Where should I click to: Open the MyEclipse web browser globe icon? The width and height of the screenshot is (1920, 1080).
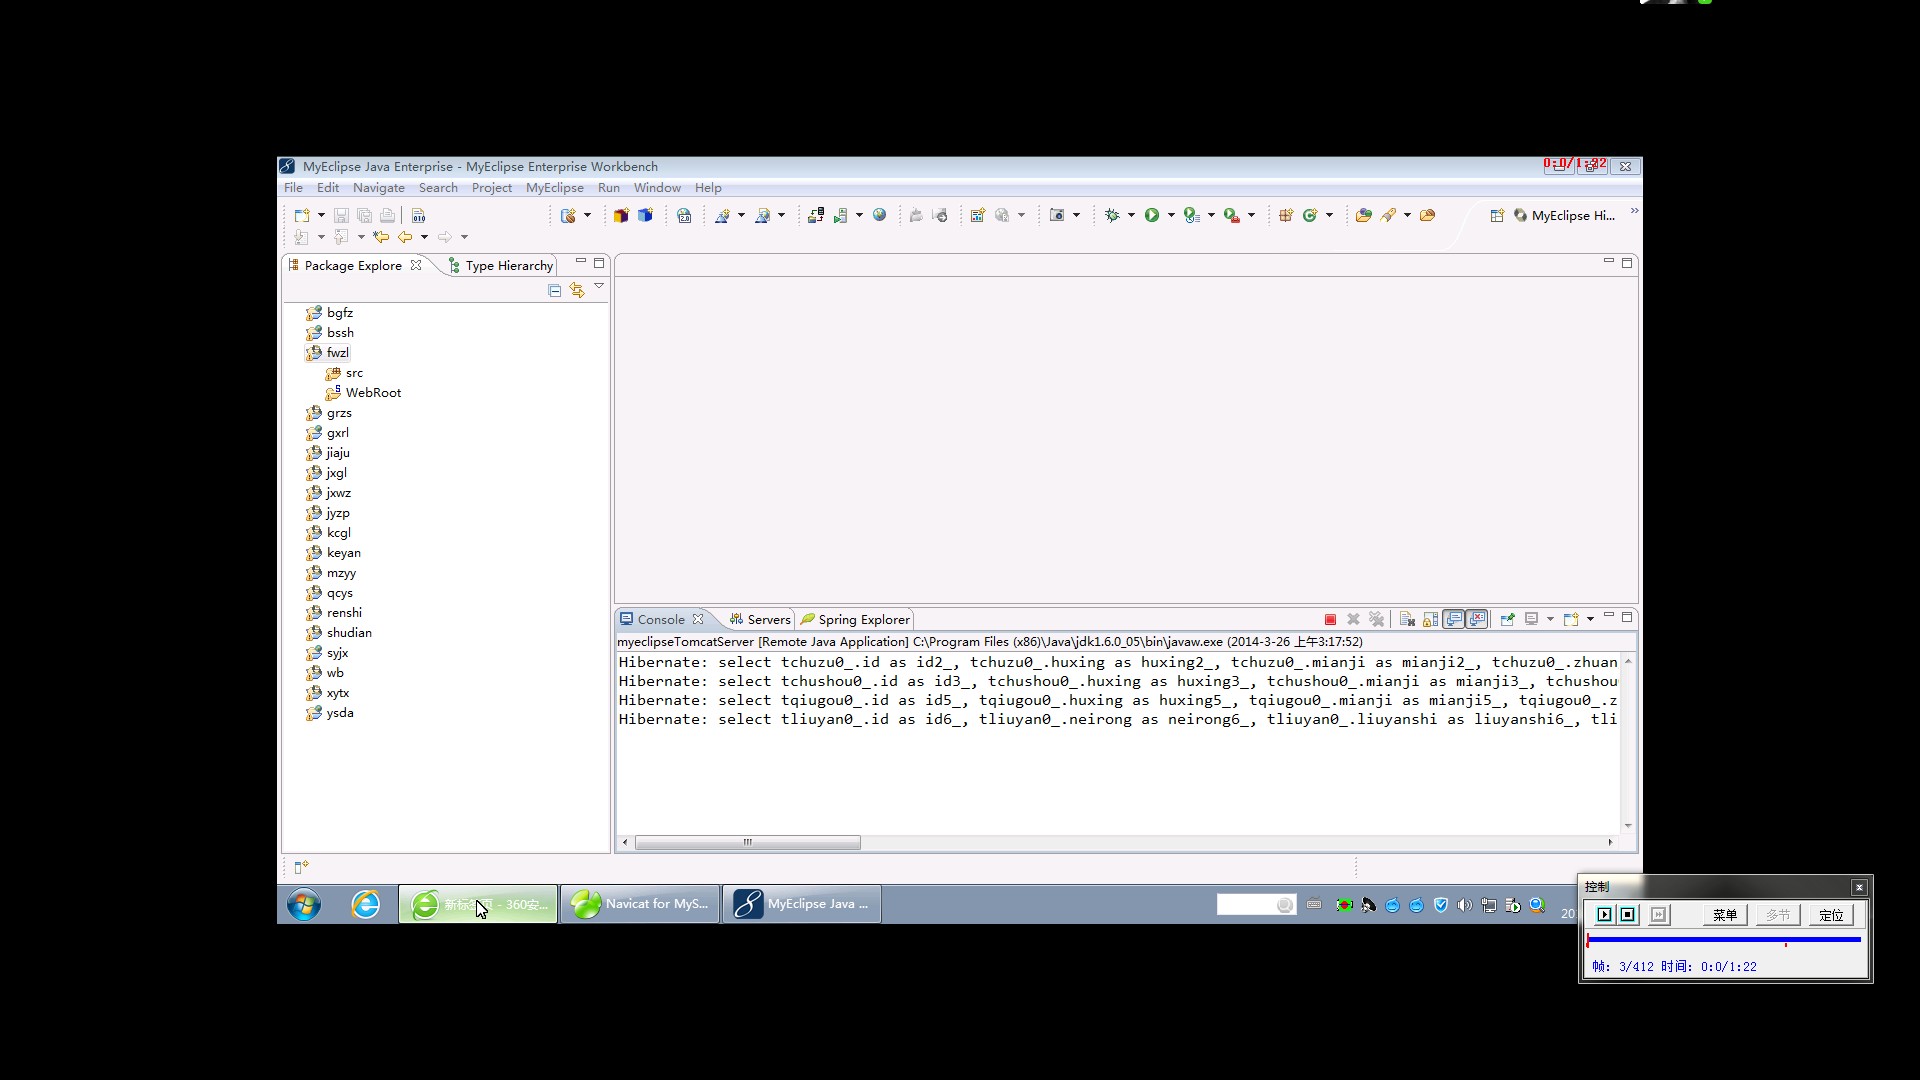(x=879, y=215)
